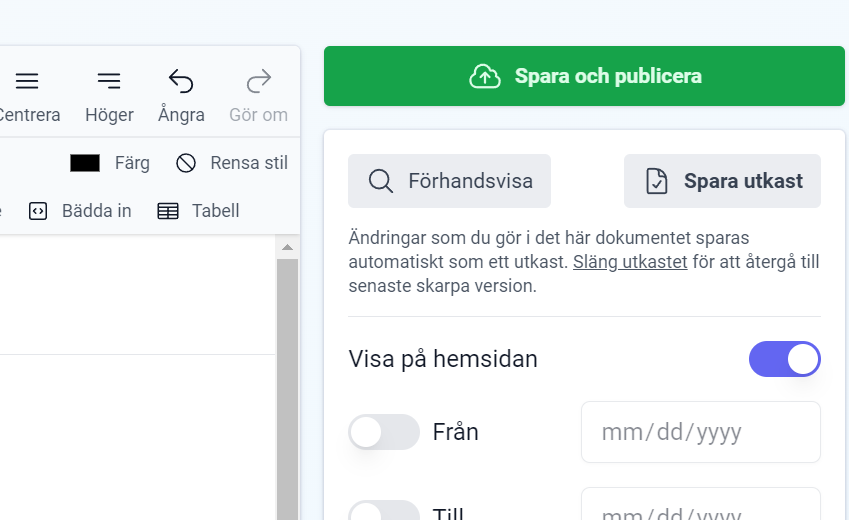The height and width of the screenshot is (520, 849).
Task: Click the document check icon in Spara utkast
Action: 656,181
